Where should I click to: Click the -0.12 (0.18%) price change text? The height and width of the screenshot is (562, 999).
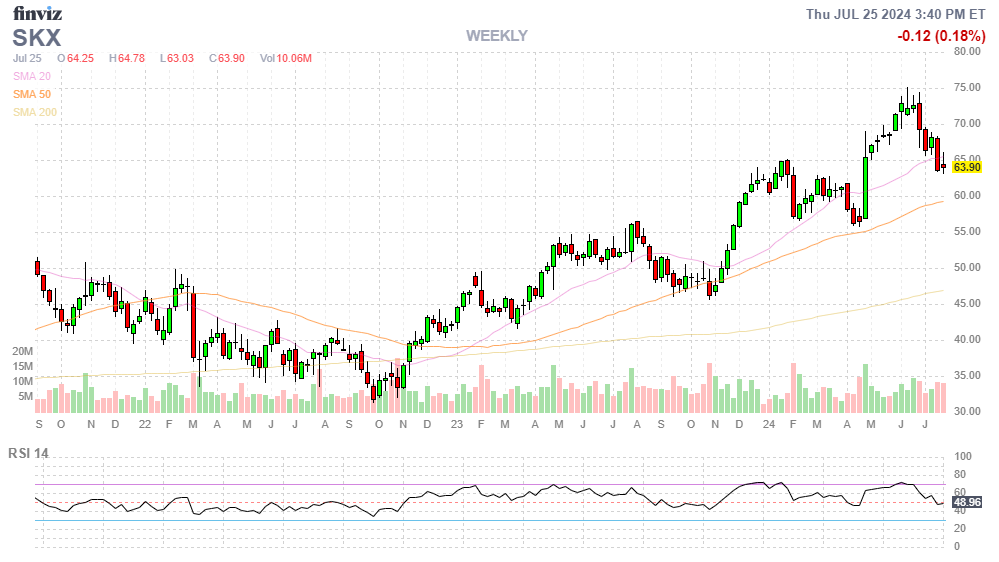point(940,36)
